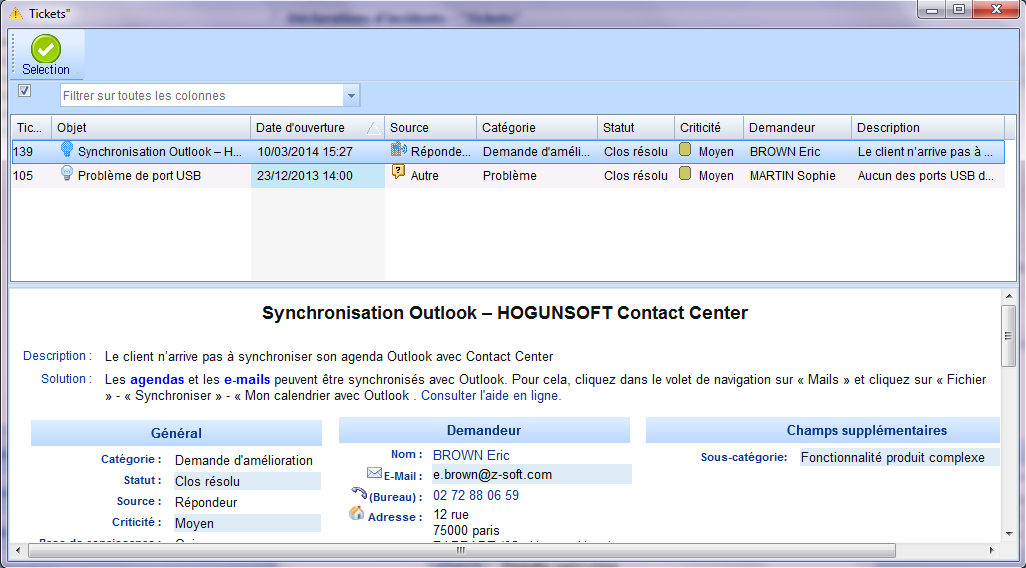Open the Consulter l'aide en ligne link
1026x568 pixels.
(x=491, y=396)
